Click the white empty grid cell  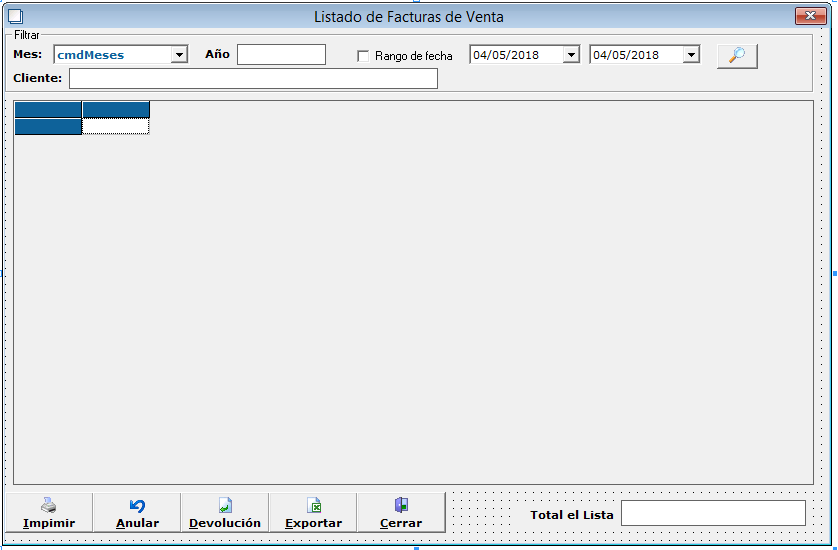(116, 126)
